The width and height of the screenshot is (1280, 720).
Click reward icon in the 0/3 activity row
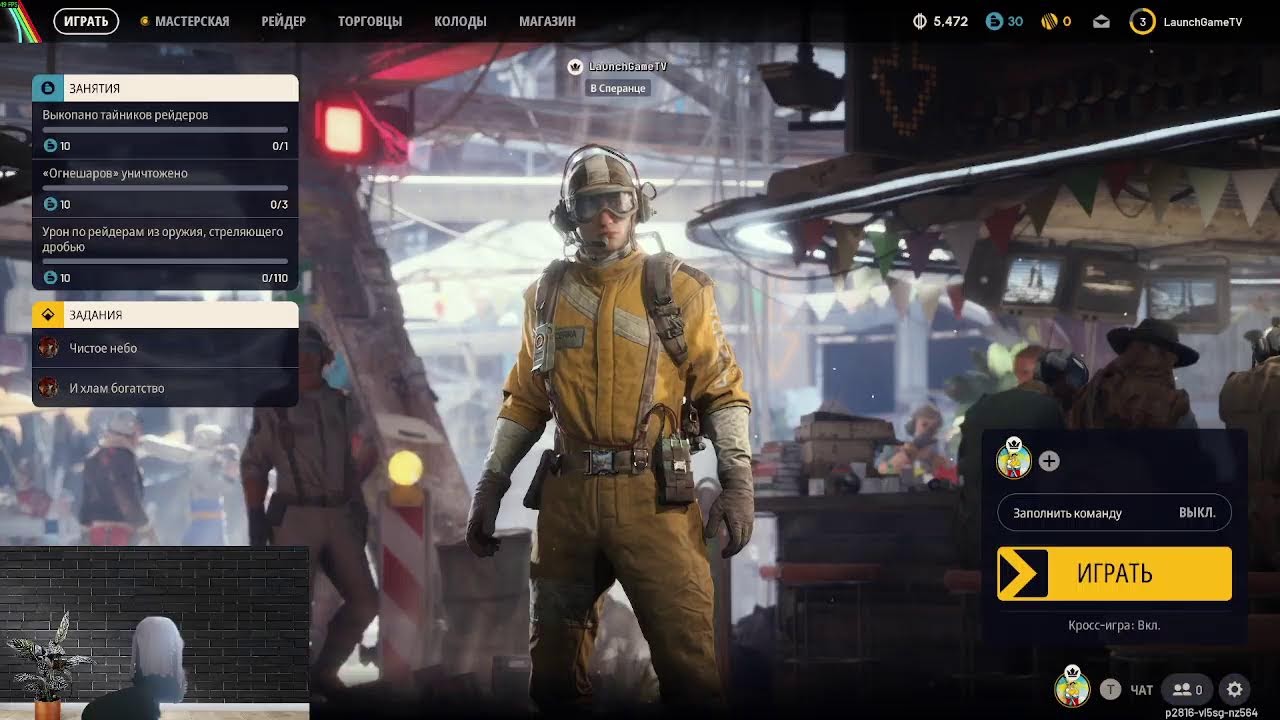pos(51,204)
